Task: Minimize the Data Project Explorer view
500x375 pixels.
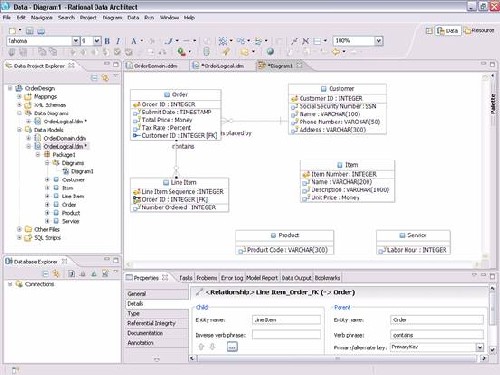Action: pos(107,64)
